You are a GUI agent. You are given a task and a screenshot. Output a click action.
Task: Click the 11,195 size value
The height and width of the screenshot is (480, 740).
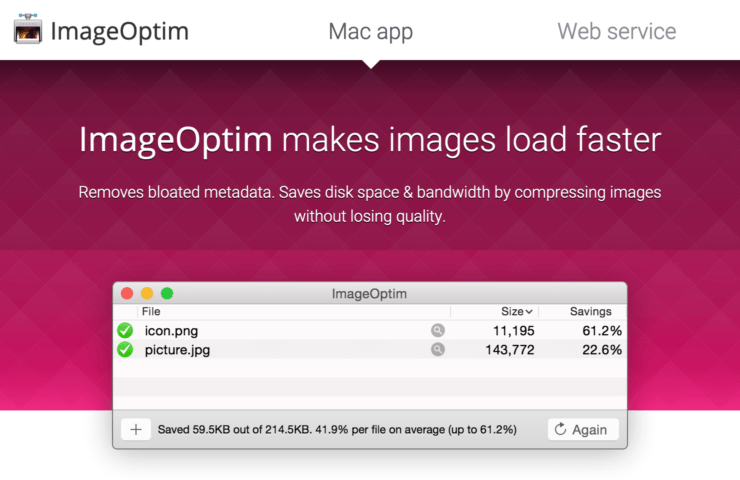[513, 331]
